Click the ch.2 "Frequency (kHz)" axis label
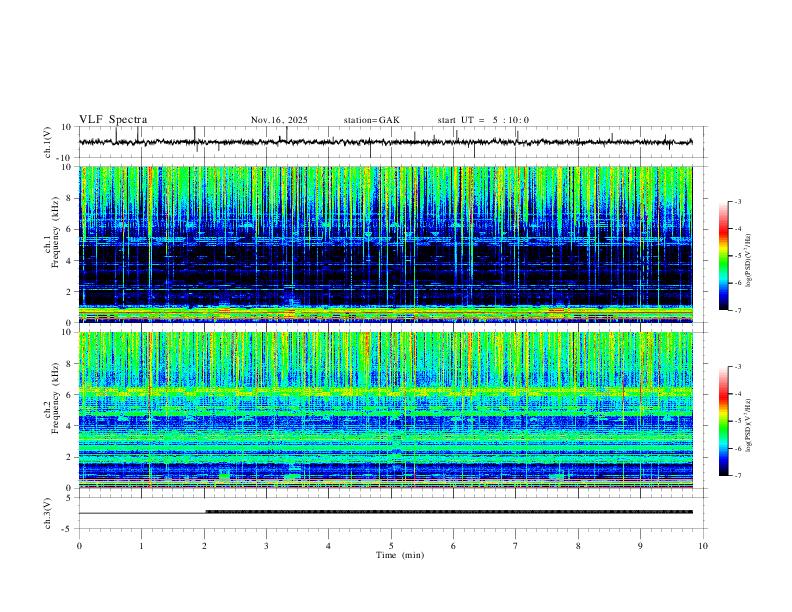This screenshot has height=612, width=792. (55, 398)
